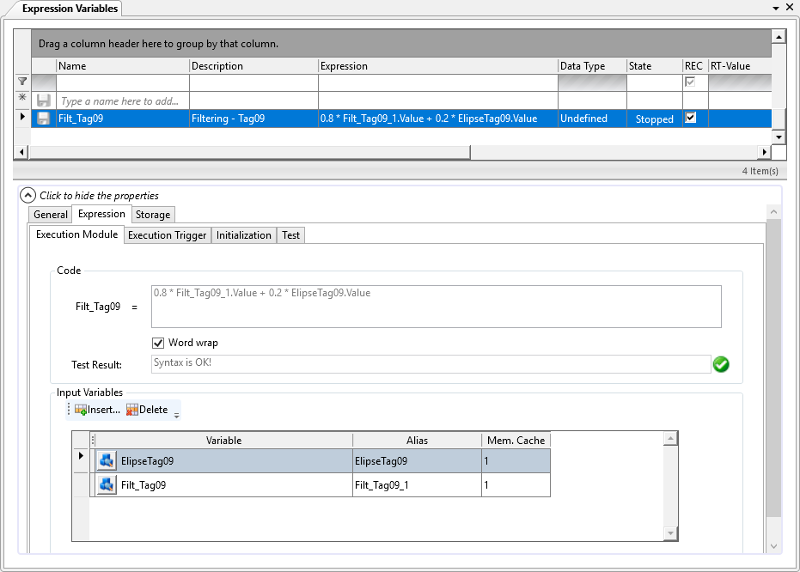Select the Expression tab
This screenshot has height=572, width=800.
tap(102, 214)
